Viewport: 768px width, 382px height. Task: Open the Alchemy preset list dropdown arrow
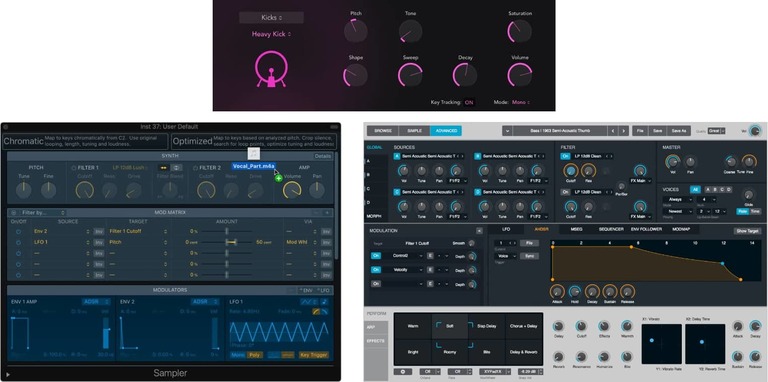click(507, 131)
